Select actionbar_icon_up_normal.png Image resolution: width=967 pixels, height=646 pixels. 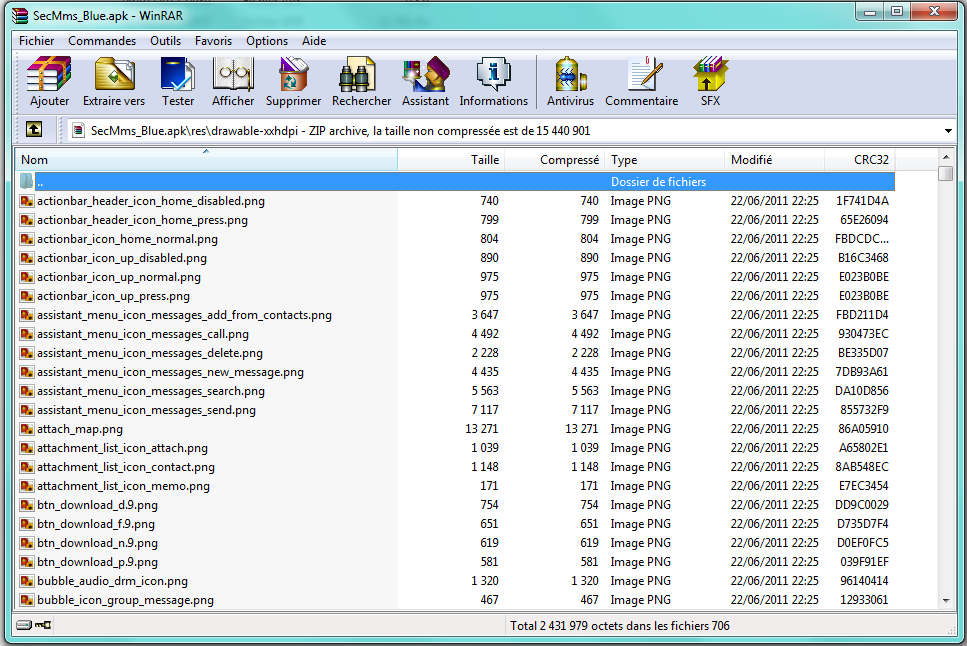(119, 277)
